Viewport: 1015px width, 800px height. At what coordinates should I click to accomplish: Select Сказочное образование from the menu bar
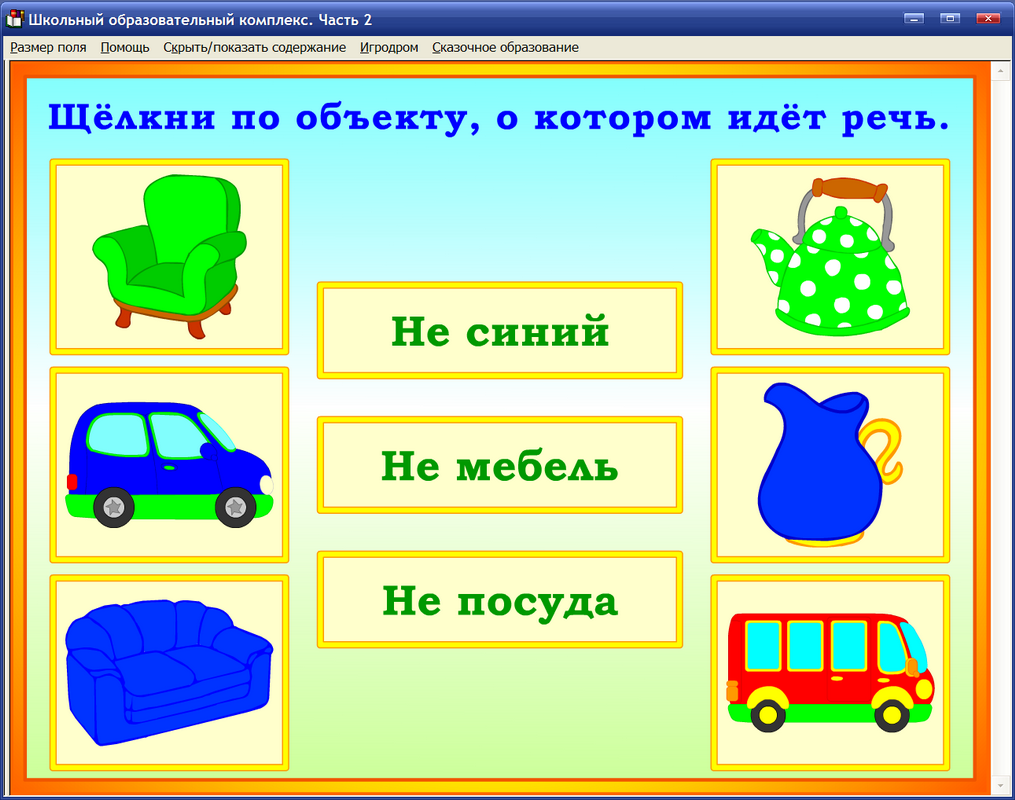505,47
